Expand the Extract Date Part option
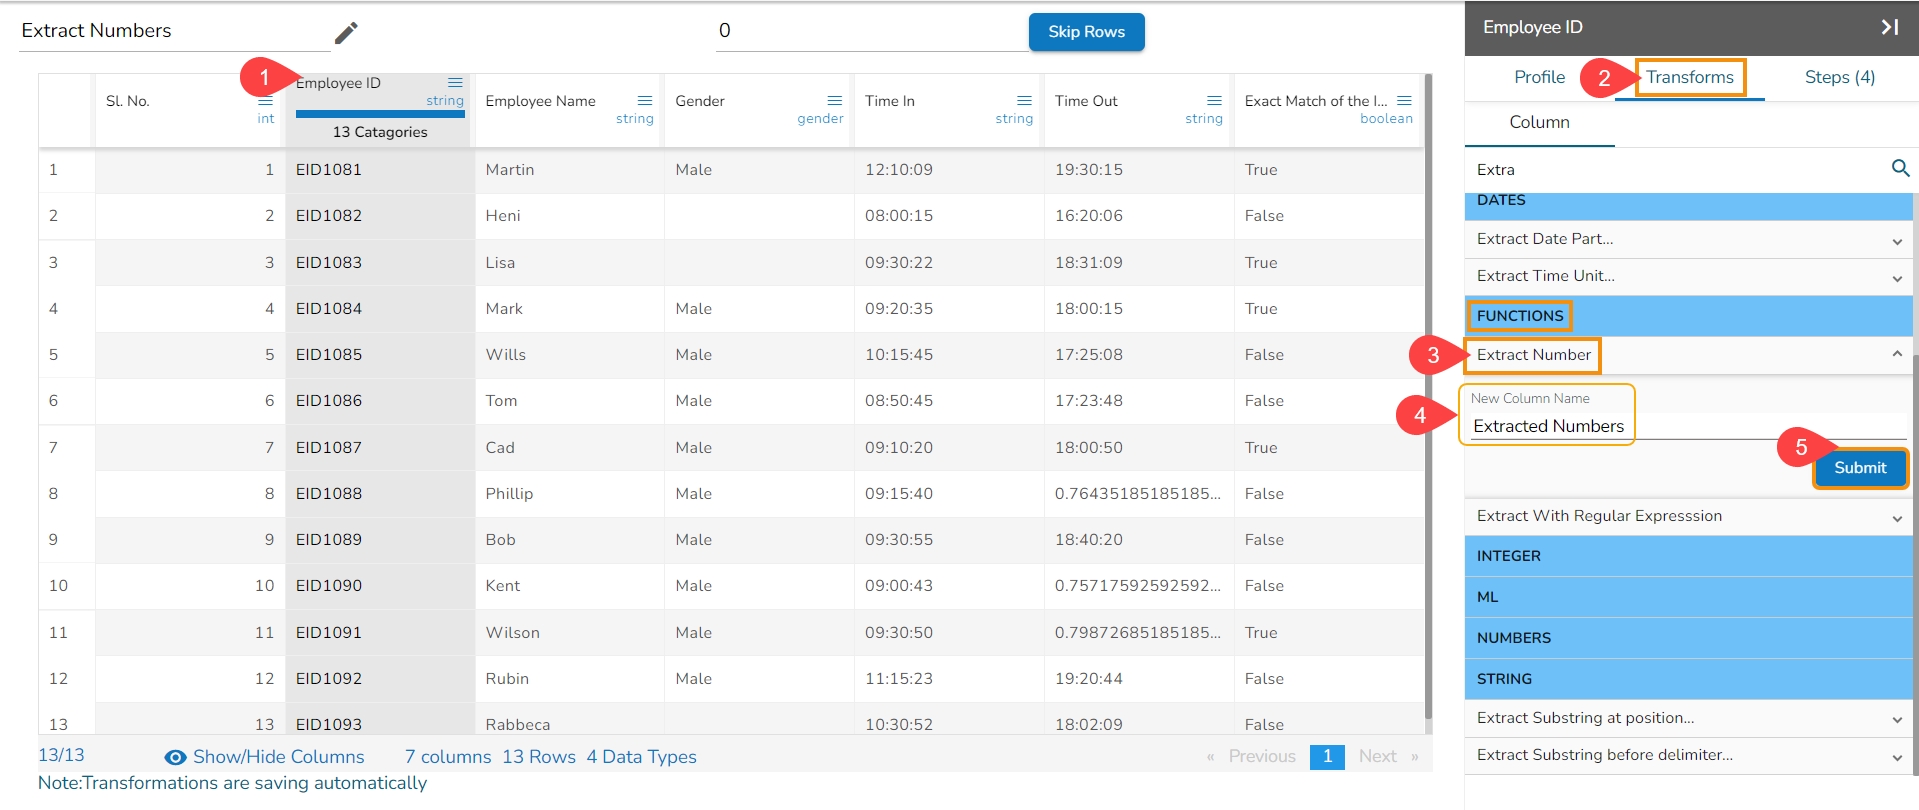Screen dimensions: 1919x810 (1896, 240)
